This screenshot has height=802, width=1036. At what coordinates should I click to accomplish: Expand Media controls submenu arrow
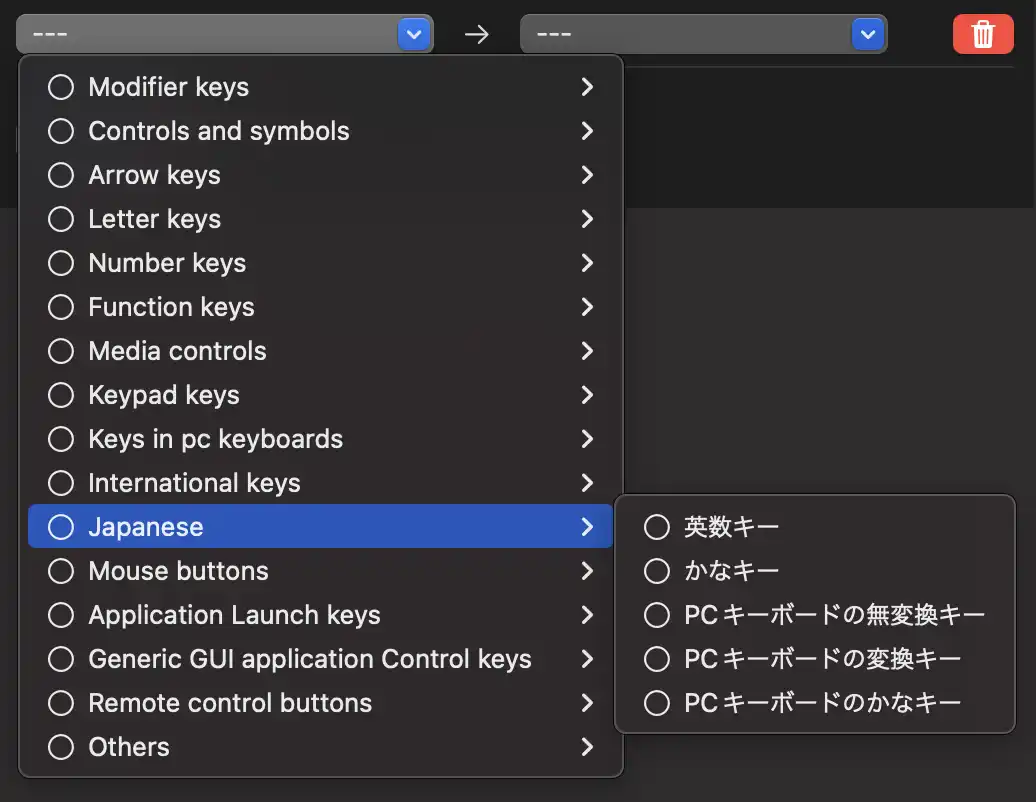tap(587, 351)
